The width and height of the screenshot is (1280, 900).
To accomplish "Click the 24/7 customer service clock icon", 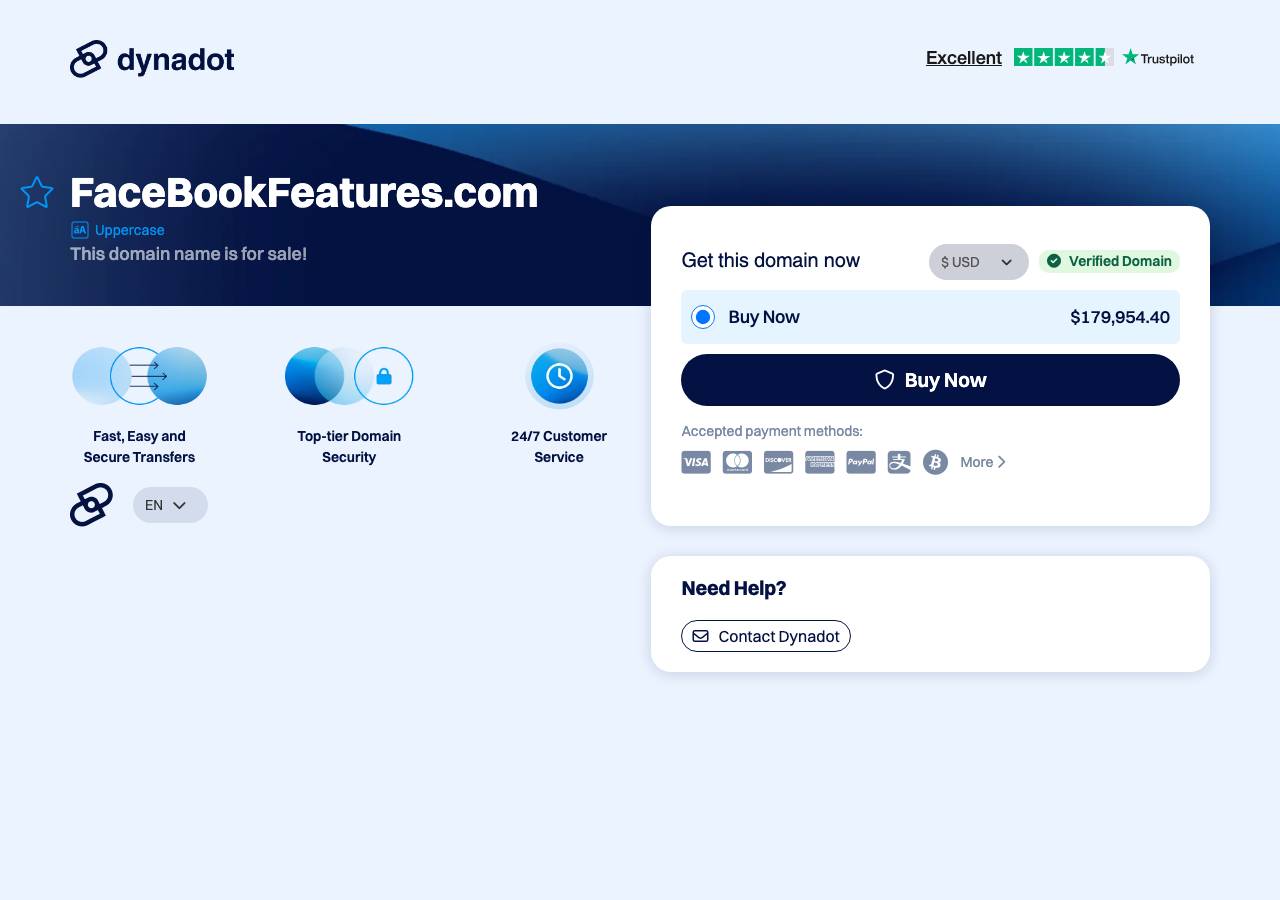I will coord(559,376).
